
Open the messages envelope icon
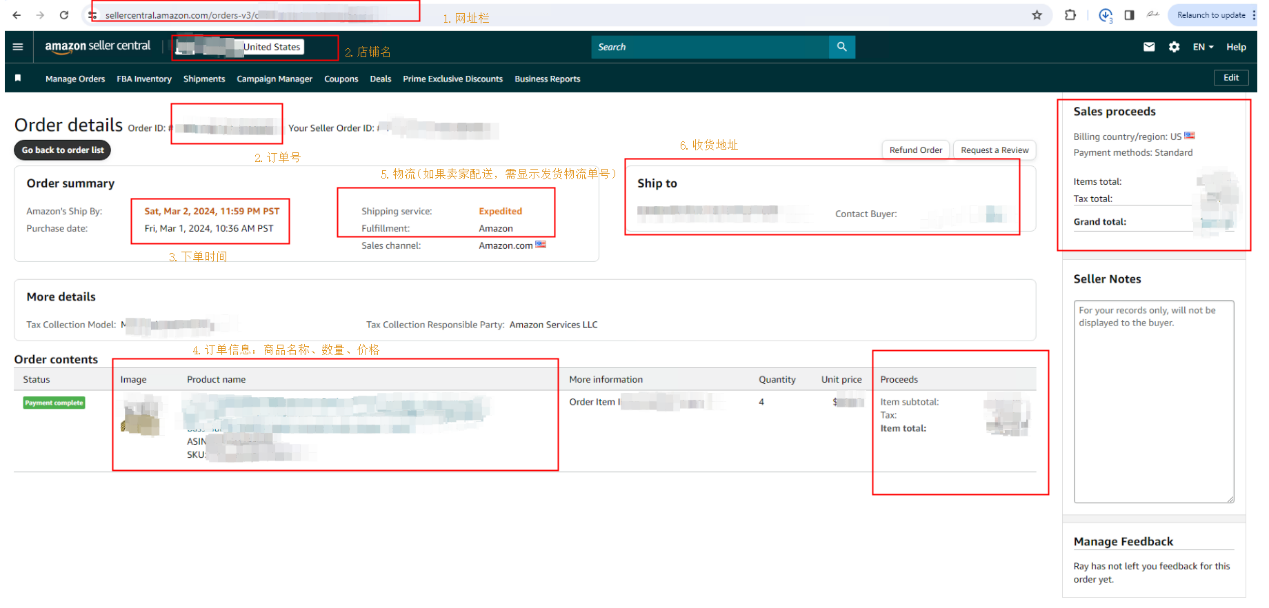[x=1149, y=47]
